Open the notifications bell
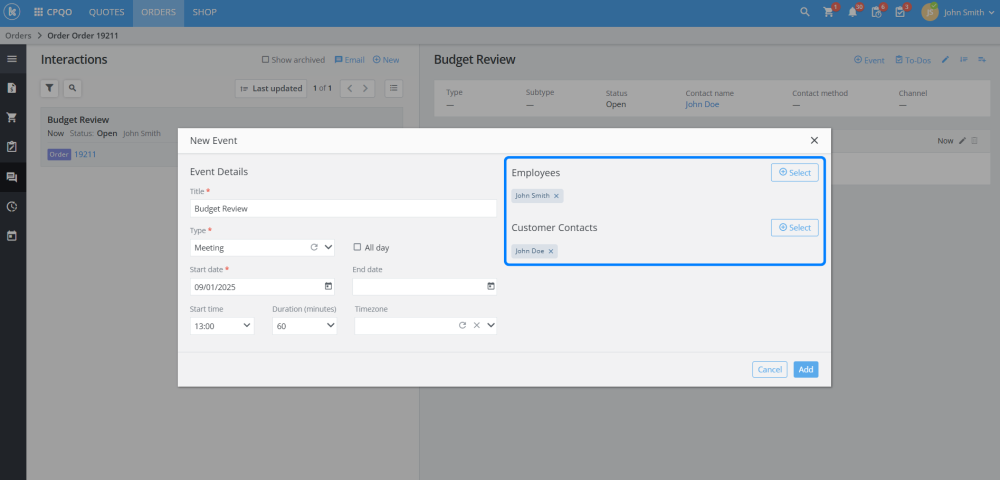 point(853,12)
